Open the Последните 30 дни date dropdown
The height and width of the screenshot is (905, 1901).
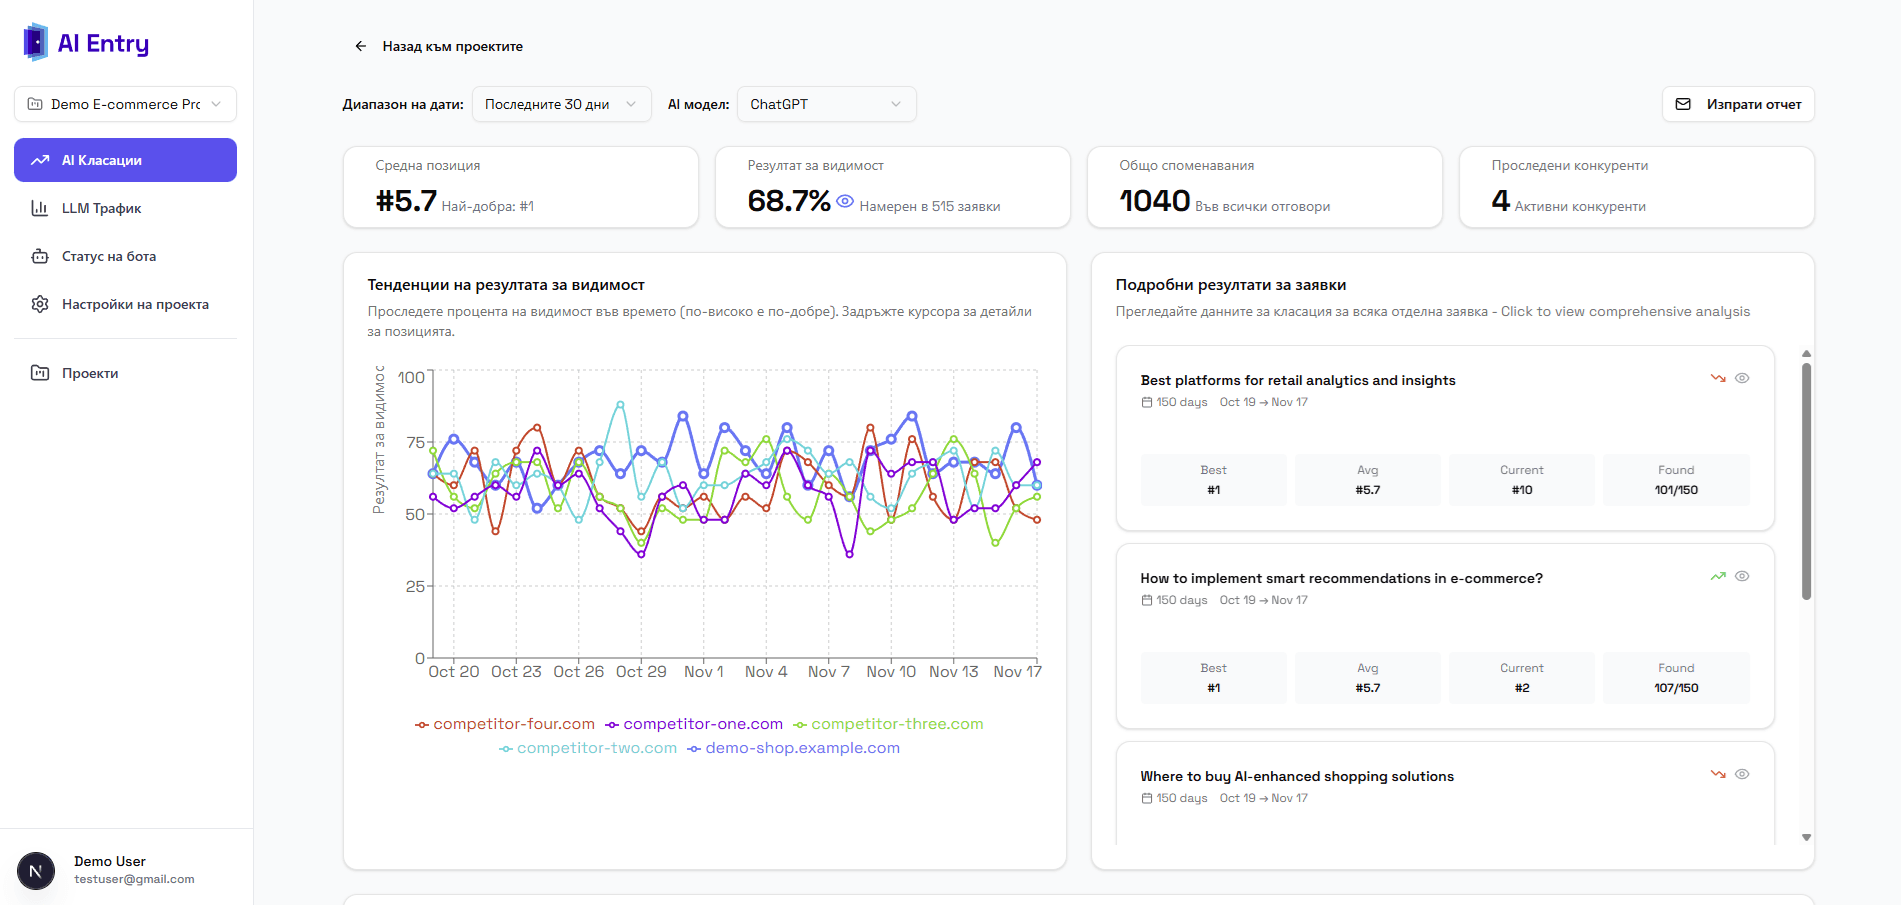[x=561, y=103]
